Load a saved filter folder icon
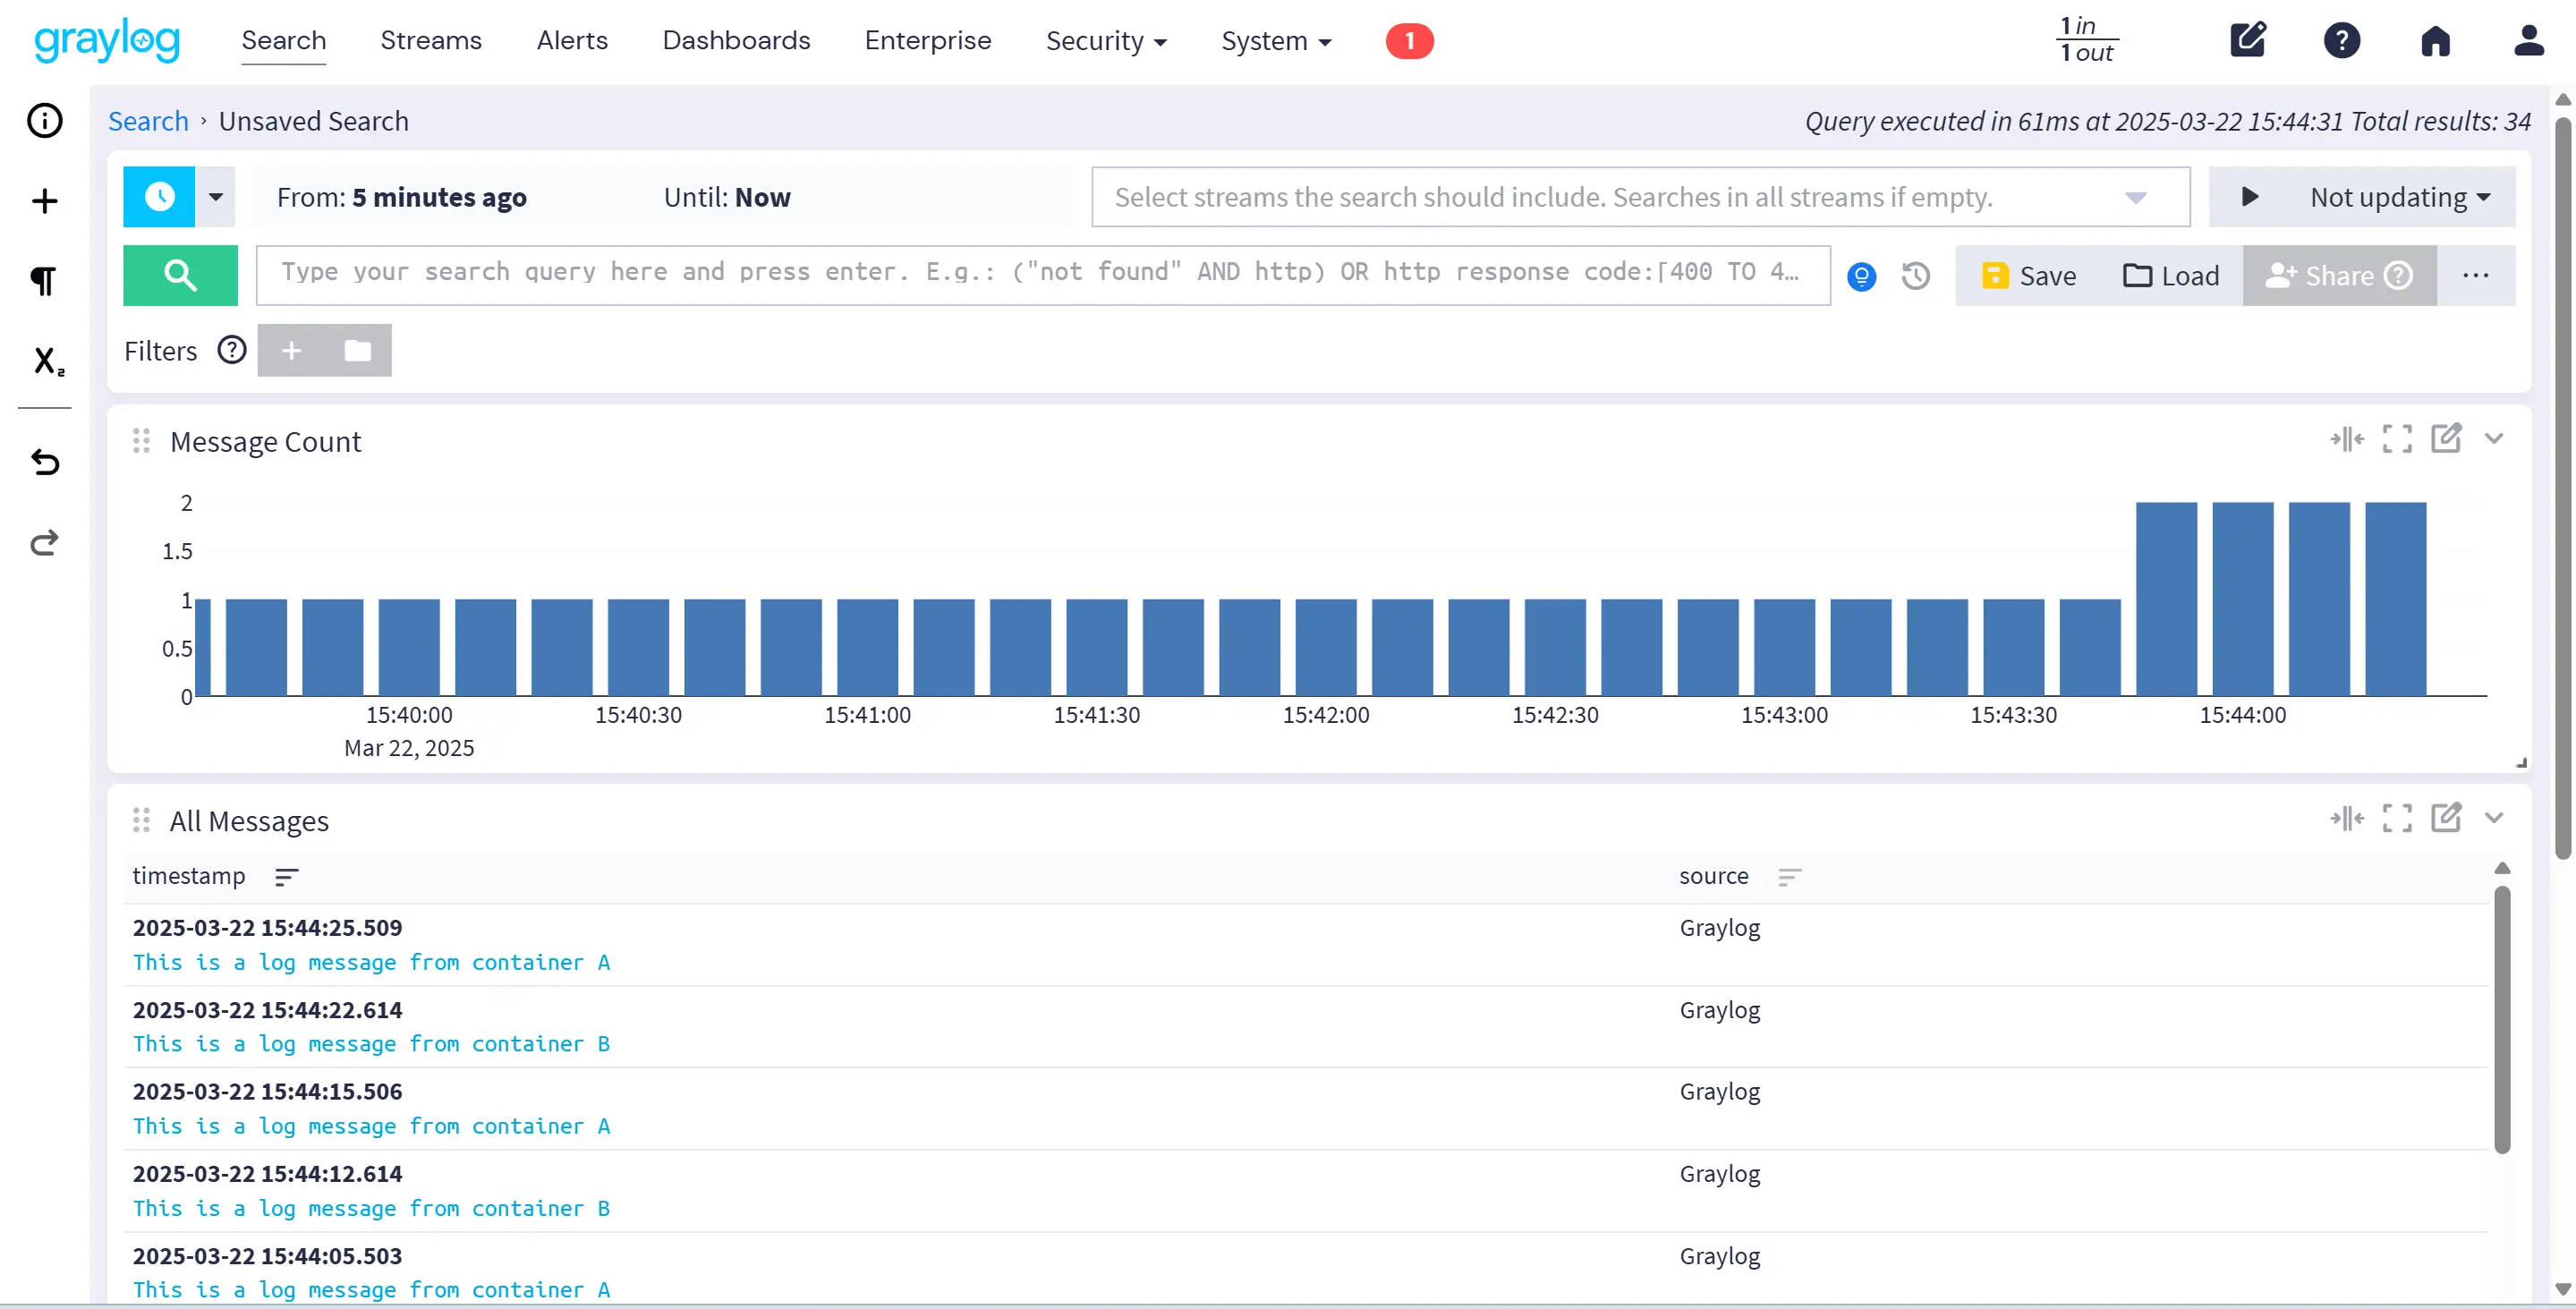The height and width of the screenshot is (1309, 2576). (358, 351)
